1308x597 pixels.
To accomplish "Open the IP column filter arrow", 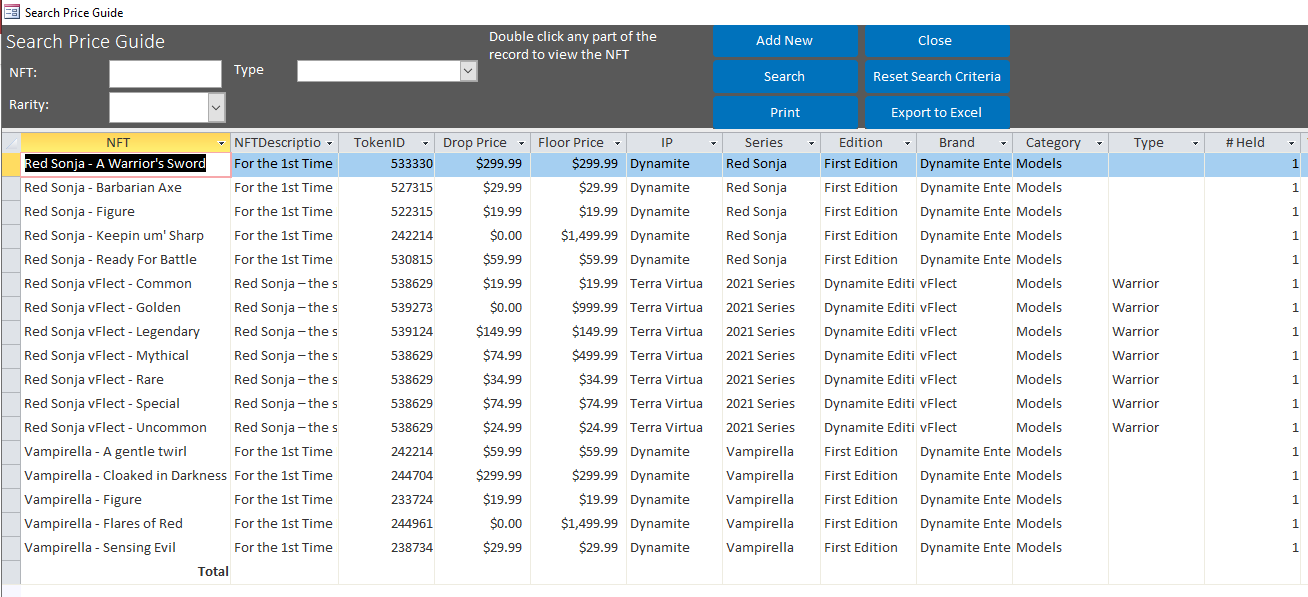I will coord(713,143).
